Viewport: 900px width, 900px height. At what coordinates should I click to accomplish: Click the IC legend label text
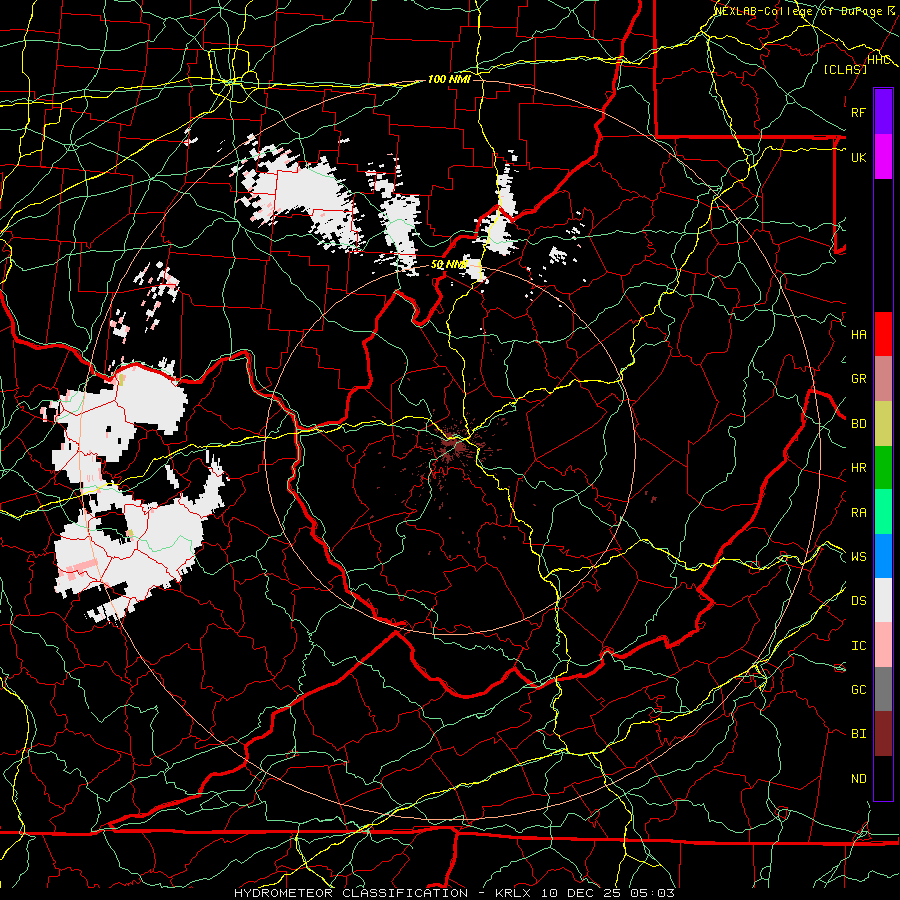(858, 645)
